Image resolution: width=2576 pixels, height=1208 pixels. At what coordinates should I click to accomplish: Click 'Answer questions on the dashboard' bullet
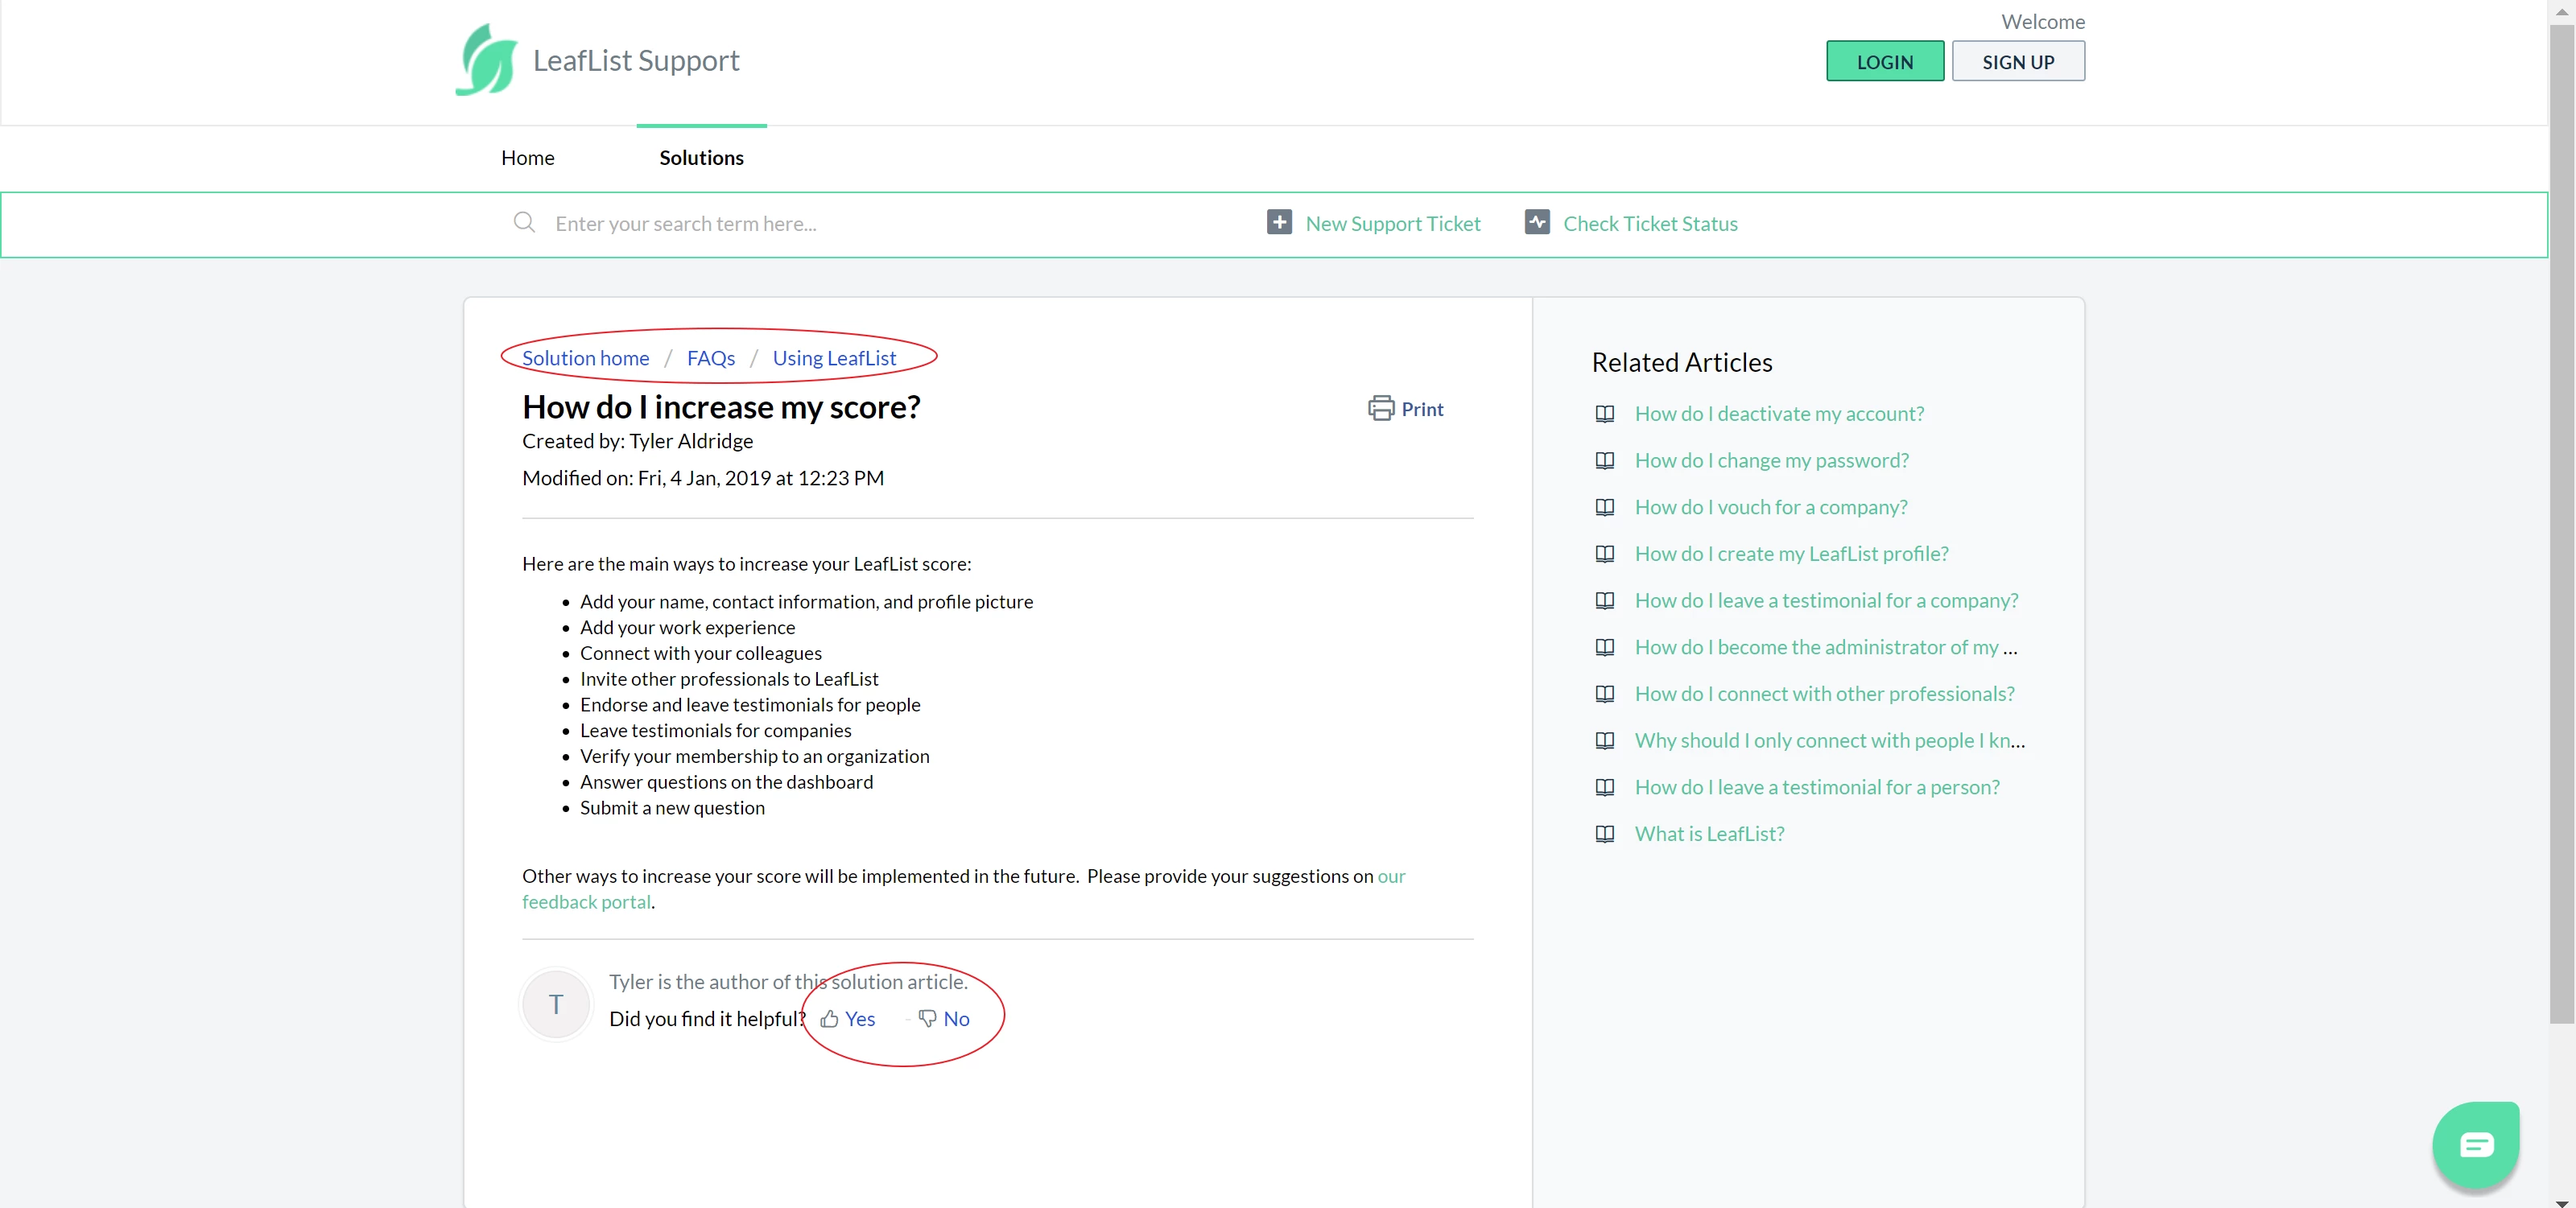click(x=726, y=782)
